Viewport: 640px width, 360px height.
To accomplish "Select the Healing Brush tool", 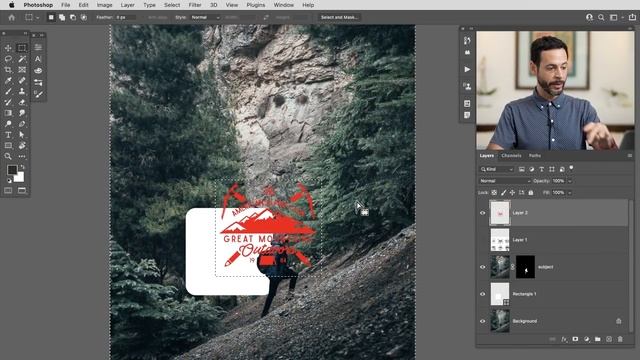I will [x=22, y=80].
